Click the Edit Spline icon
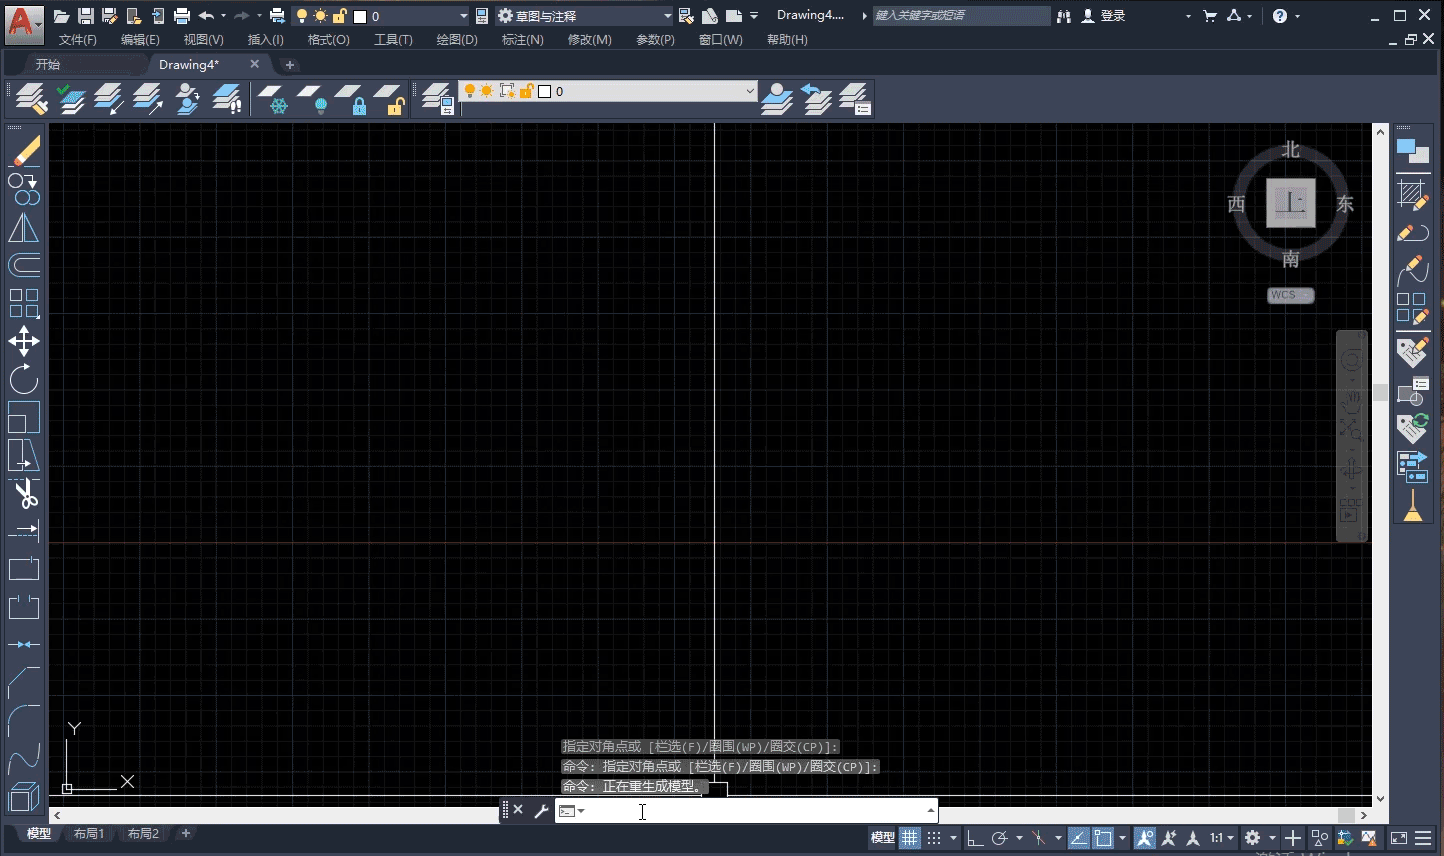This screenshot has height=856, width=1444. pyautogui.click(x=1412, y=270)
